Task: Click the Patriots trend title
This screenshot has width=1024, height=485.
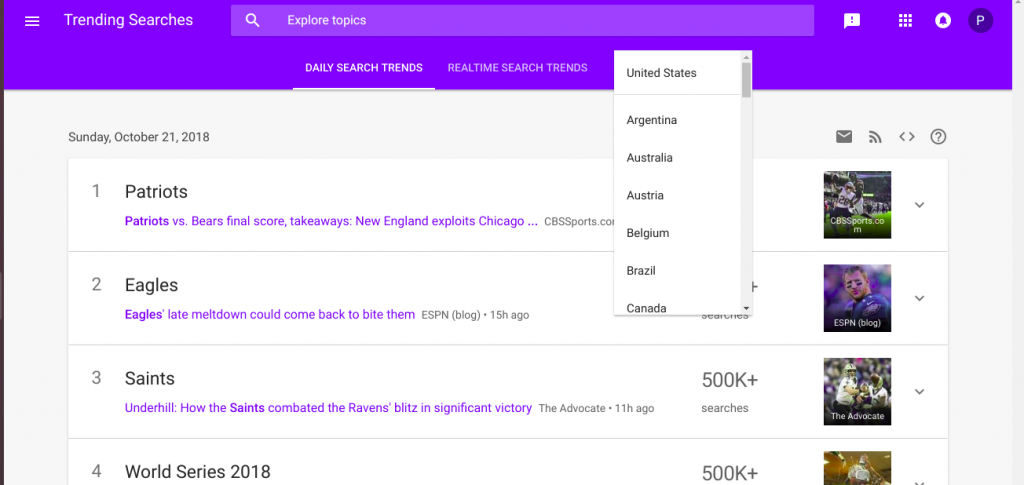Action: pos(156,192)
